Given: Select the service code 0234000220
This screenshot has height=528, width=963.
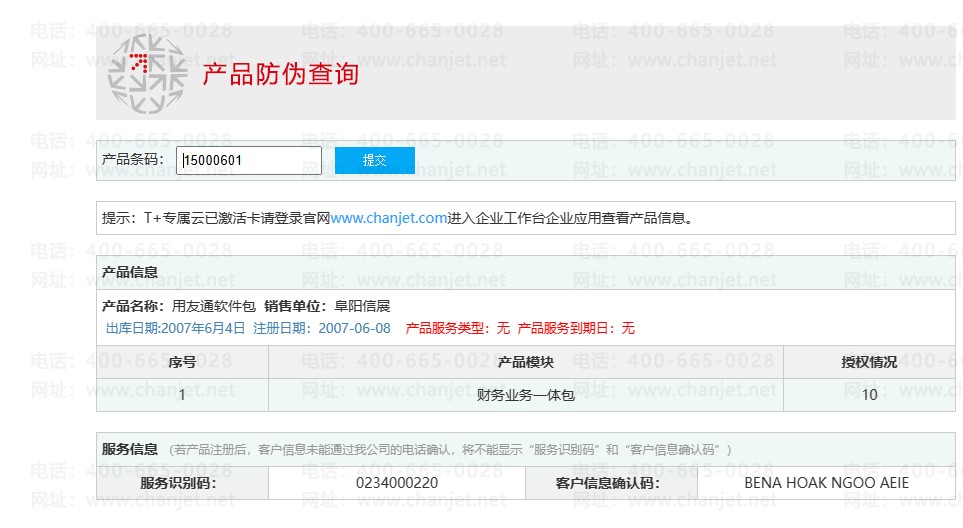Looking at the screenshot, I should tap(397, 483).
